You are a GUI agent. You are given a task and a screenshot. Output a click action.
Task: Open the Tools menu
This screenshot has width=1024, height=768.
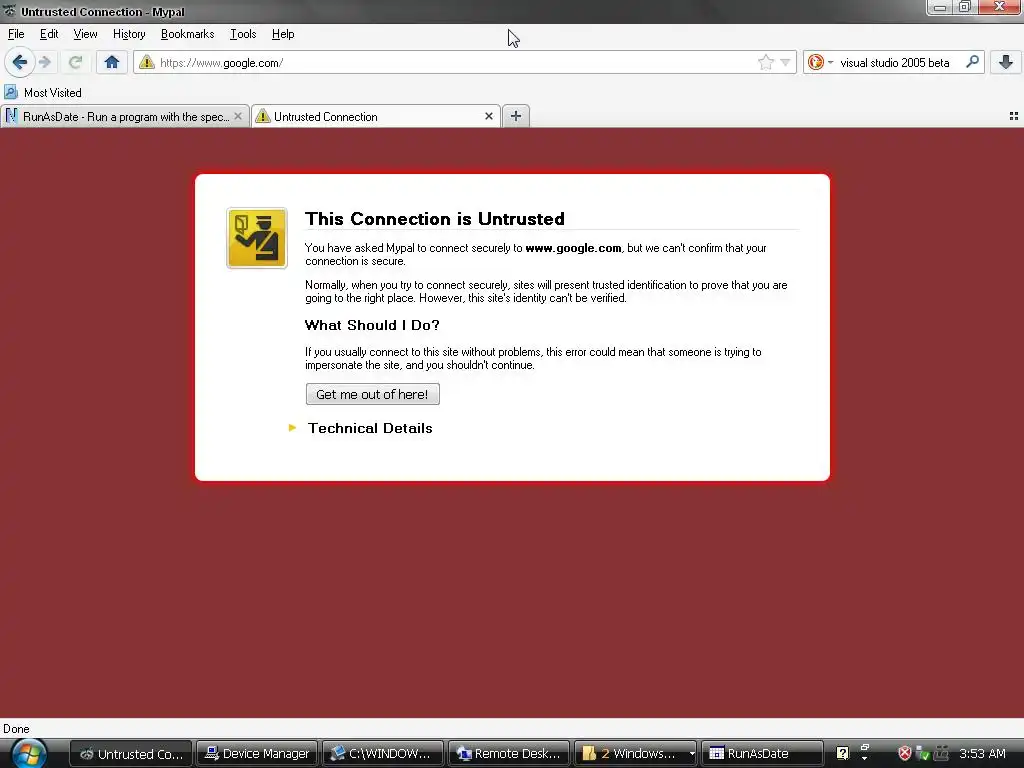click(243, 34)
